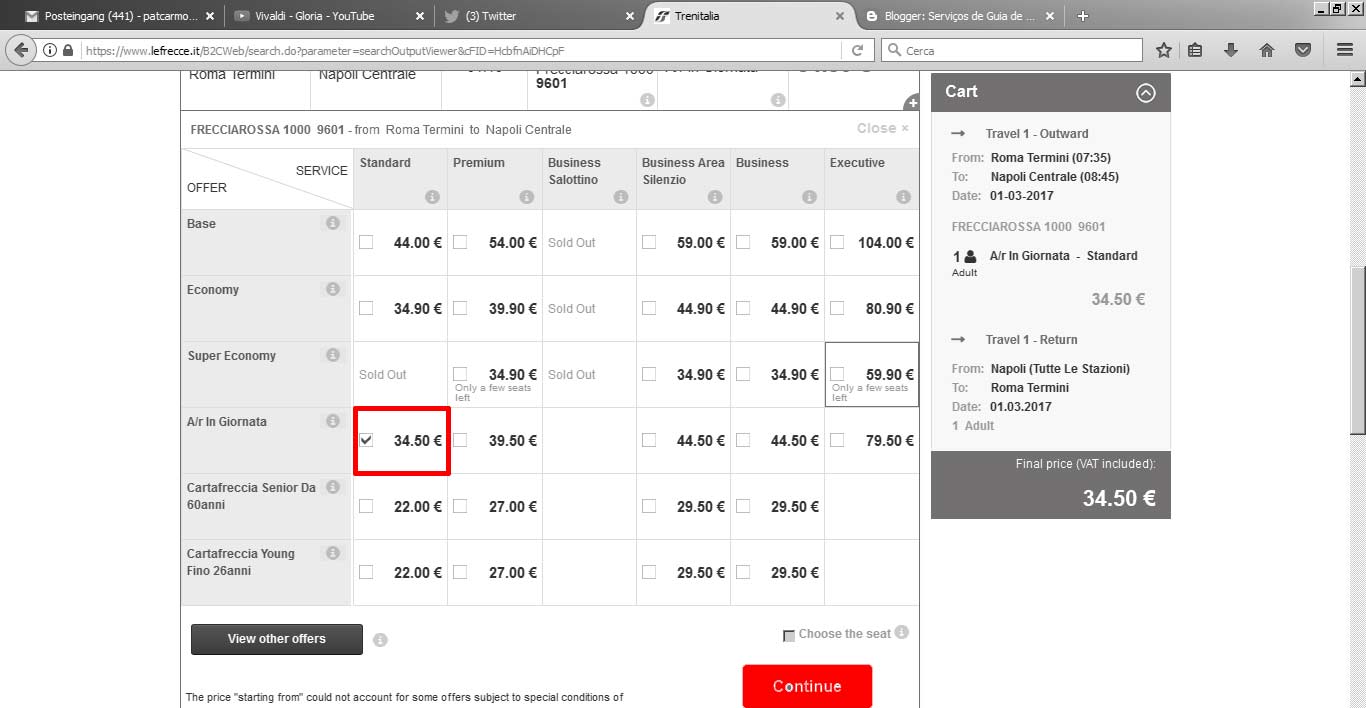Click the site information icon in address bar
1366x708 pixels.
[x=50, y=50]
